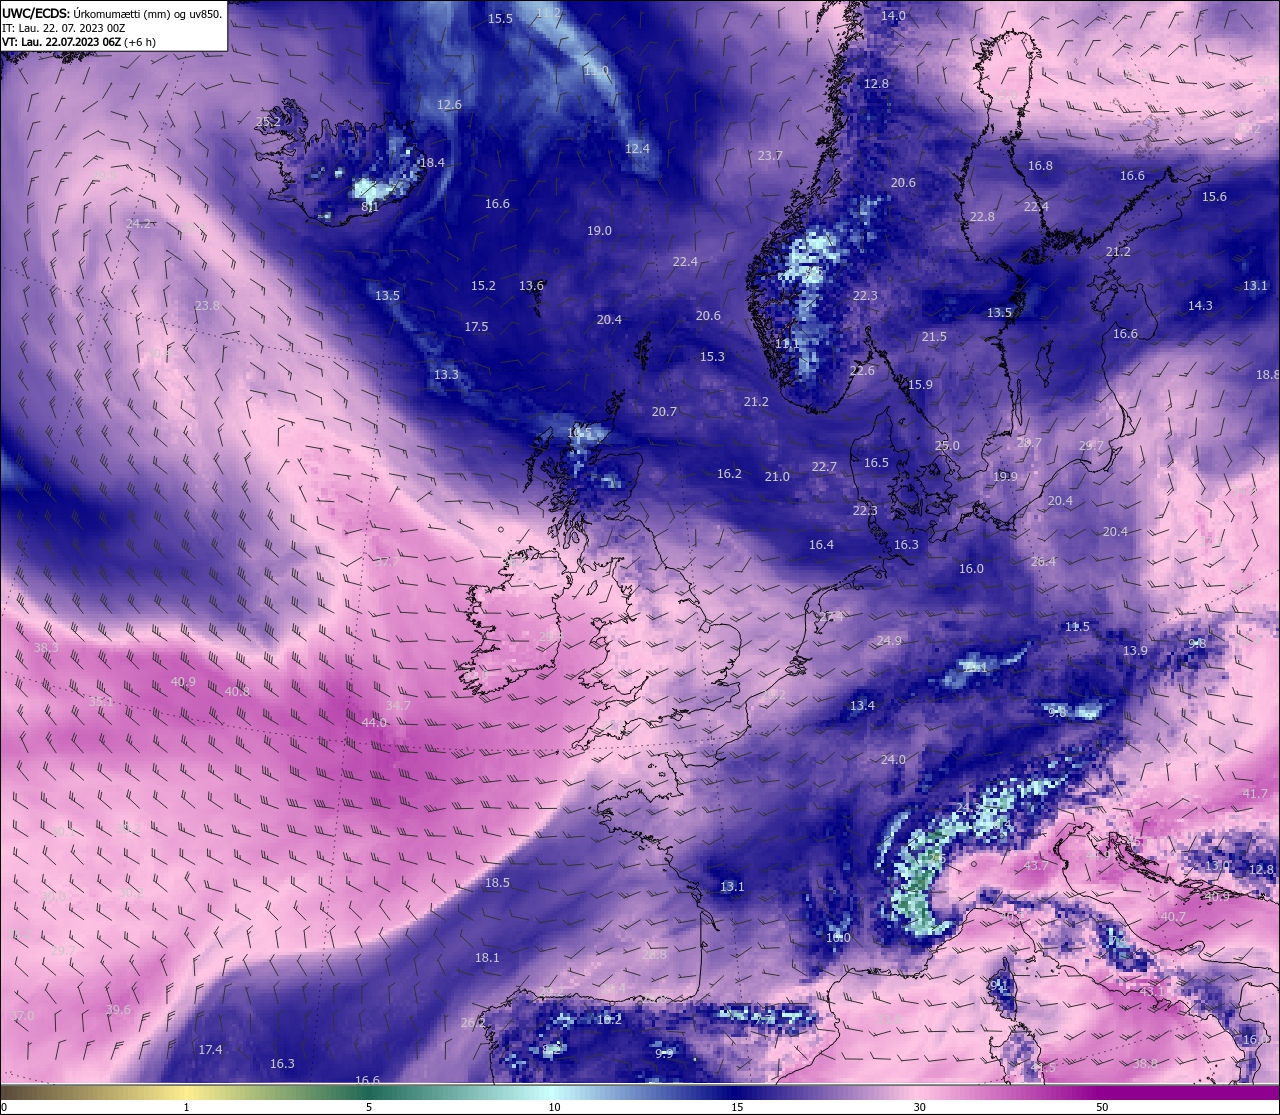Click the 39.6 value at lower left
This screenshot has height=1115, width=1280.
(118, 1010)
